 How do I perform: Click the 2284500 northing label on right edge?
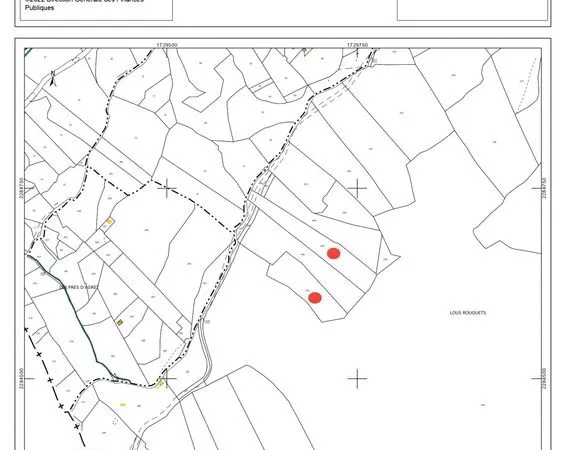coord(544,379)
